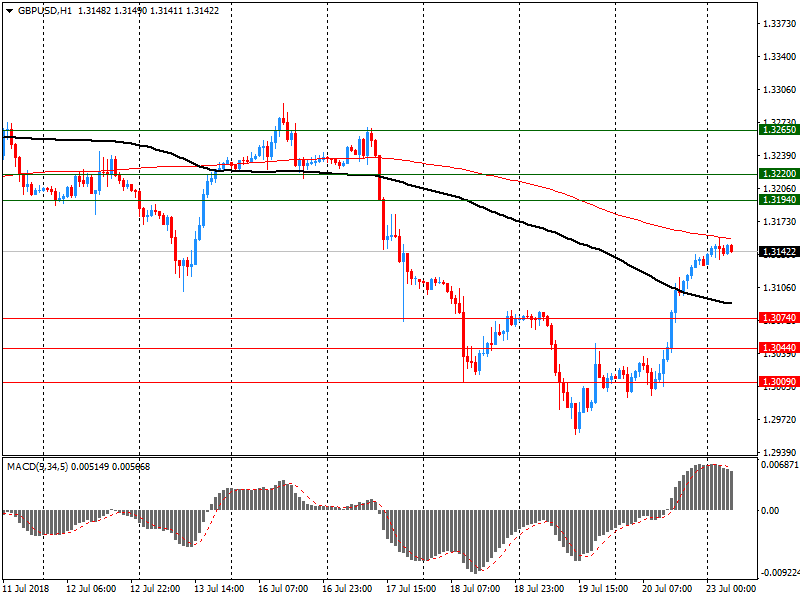The height and width of the screenshot is (600, 800).
Task: Select the 1.30090 red support level label
Action: click(x=779, y=382)
